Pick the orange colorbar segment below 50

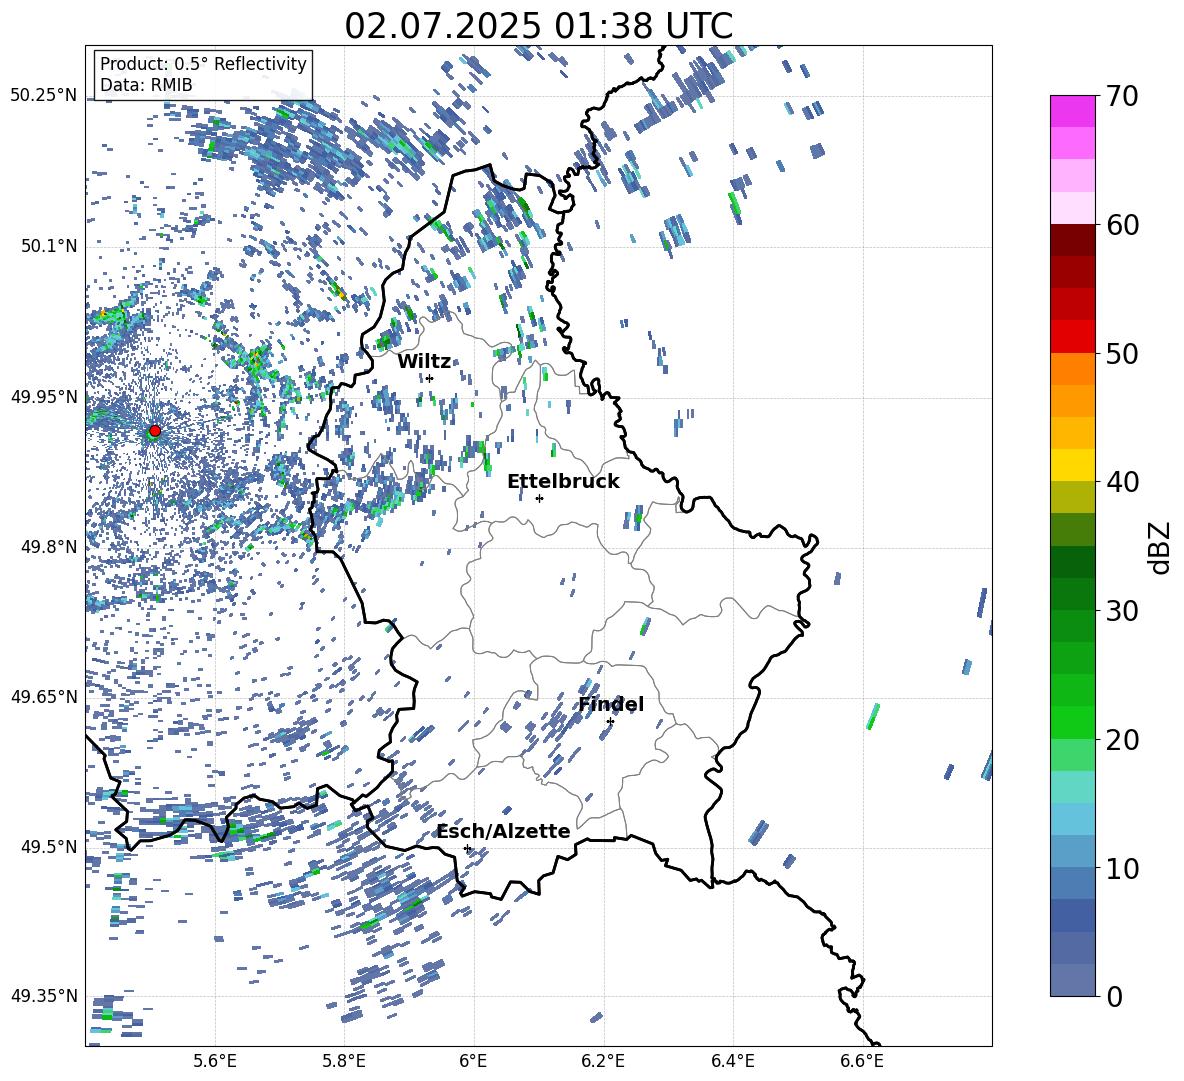pyautogui.click(x=1073, y=368)
